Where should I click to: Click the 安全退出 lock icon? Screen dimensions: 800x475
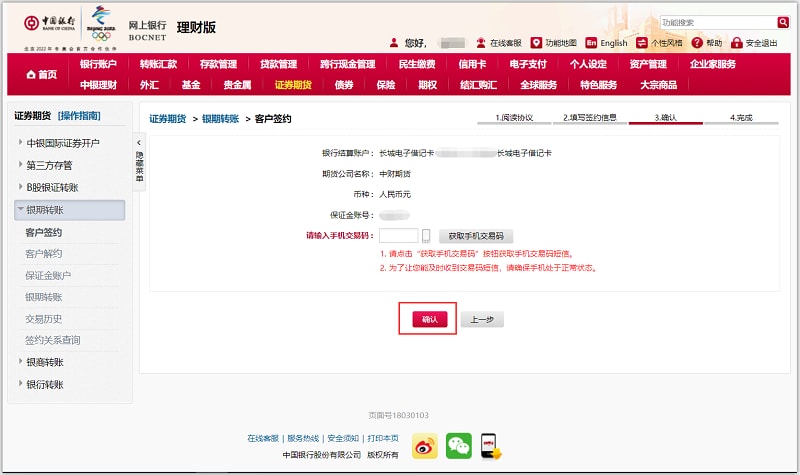pyautogui.click(x=737, y=43)
